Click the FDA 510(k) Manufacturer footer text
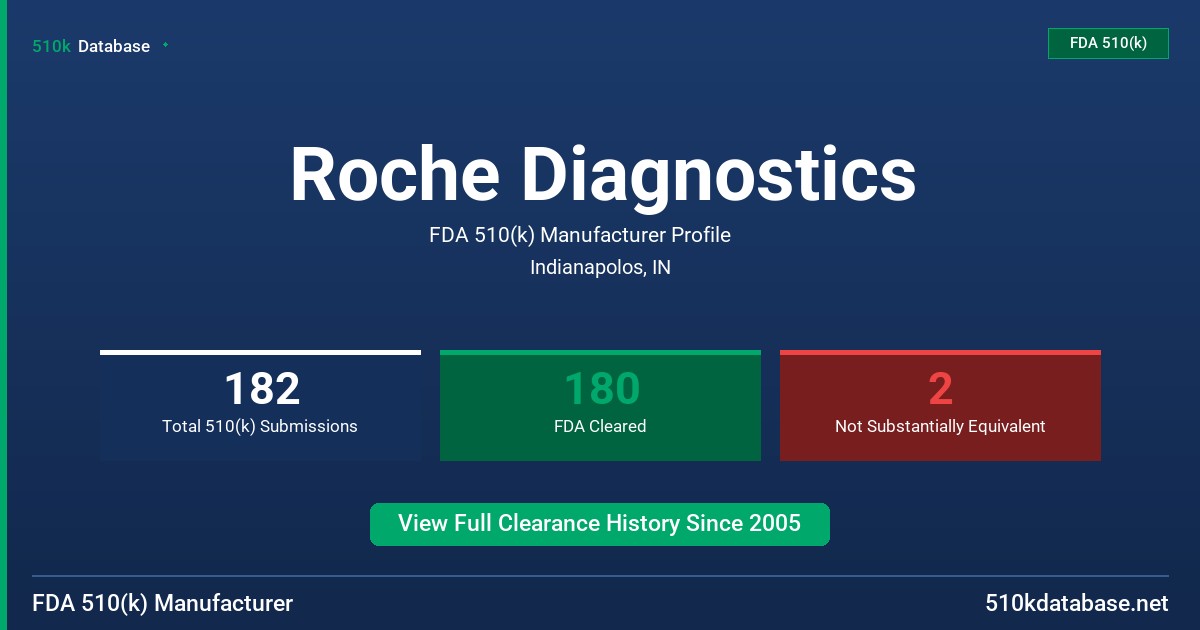This screenshot has width=1200, height=630. 163,604
